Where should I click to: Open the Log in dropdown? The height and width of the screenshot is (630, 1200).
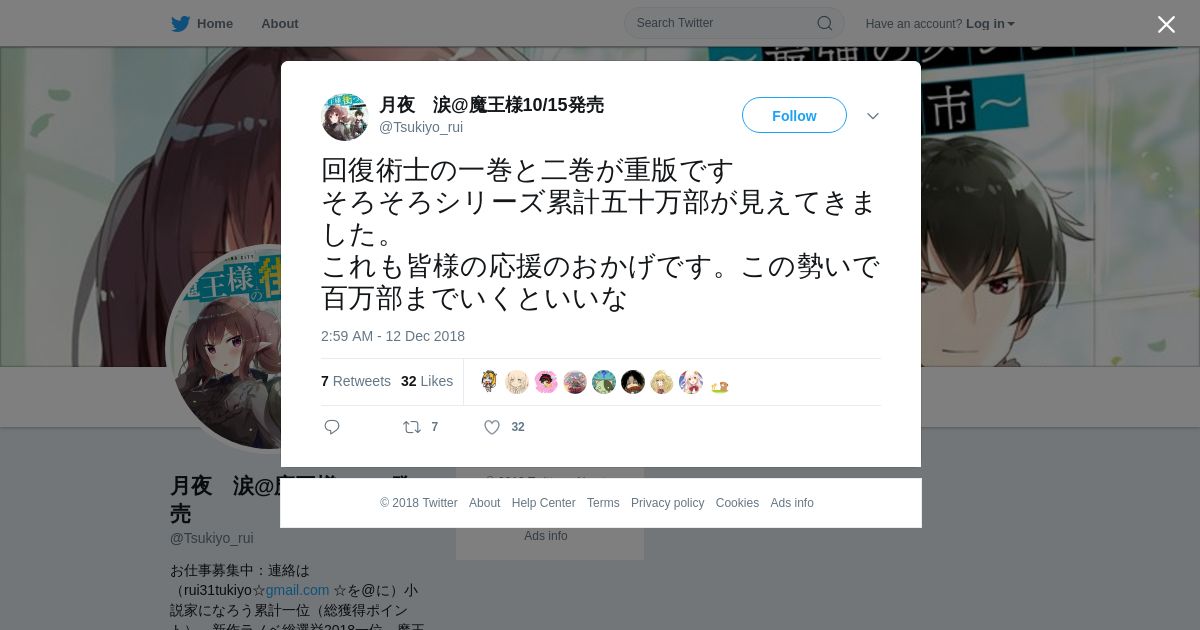[x=990, y=24]
